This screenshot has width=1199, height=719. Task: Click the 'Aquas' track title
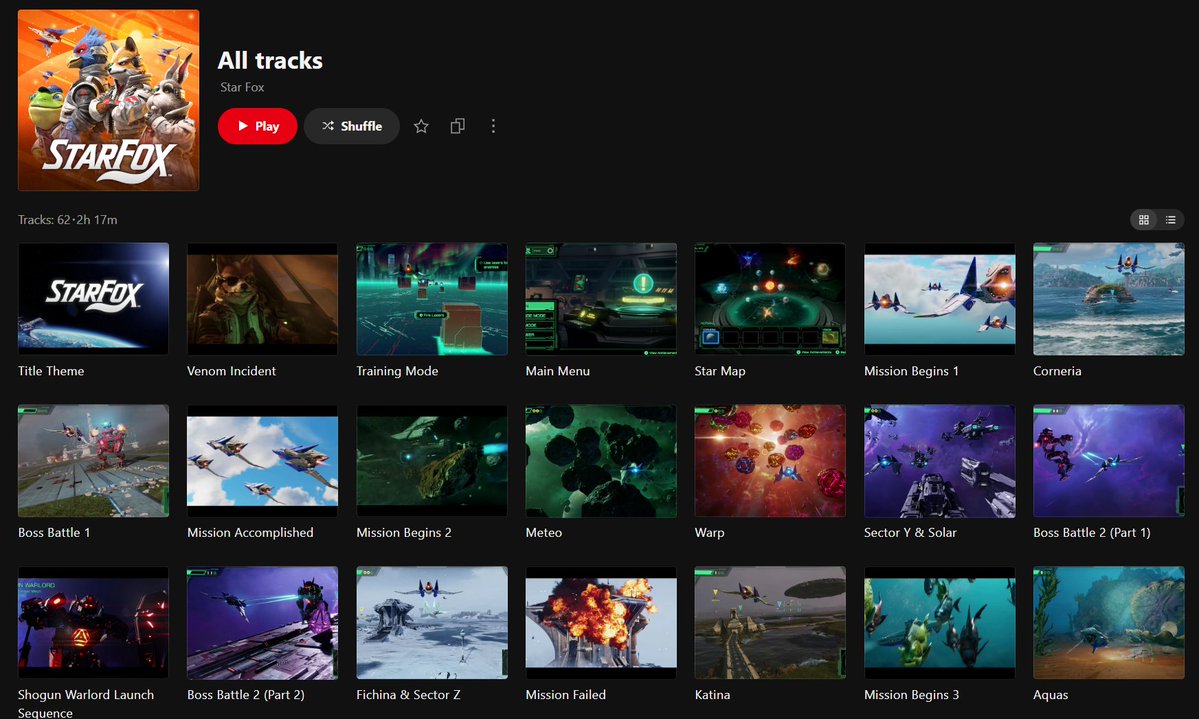(x=1050, y=695)
